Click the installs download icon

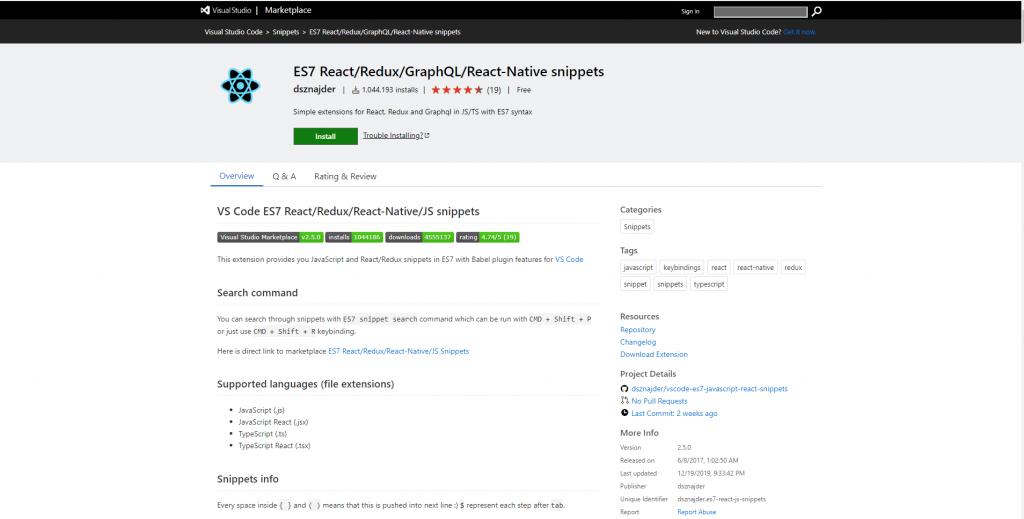point(356,90)
